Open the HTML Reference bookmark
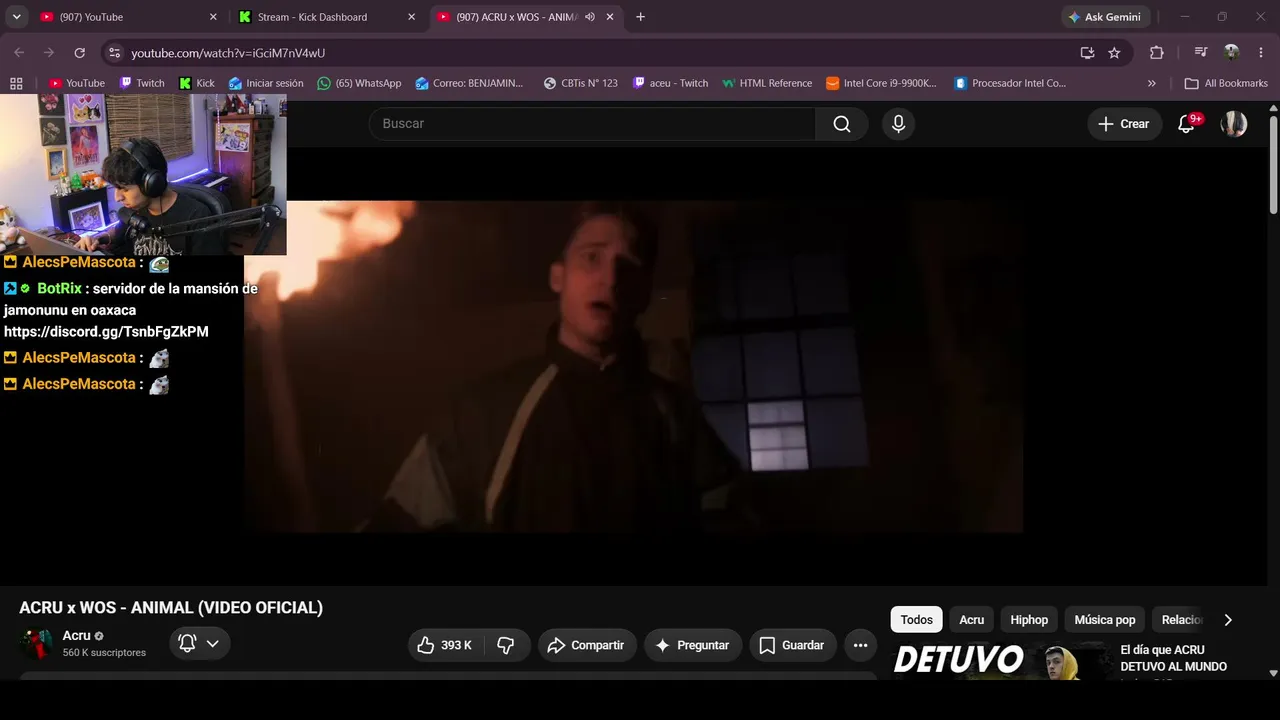 click(x=767, y=83)
